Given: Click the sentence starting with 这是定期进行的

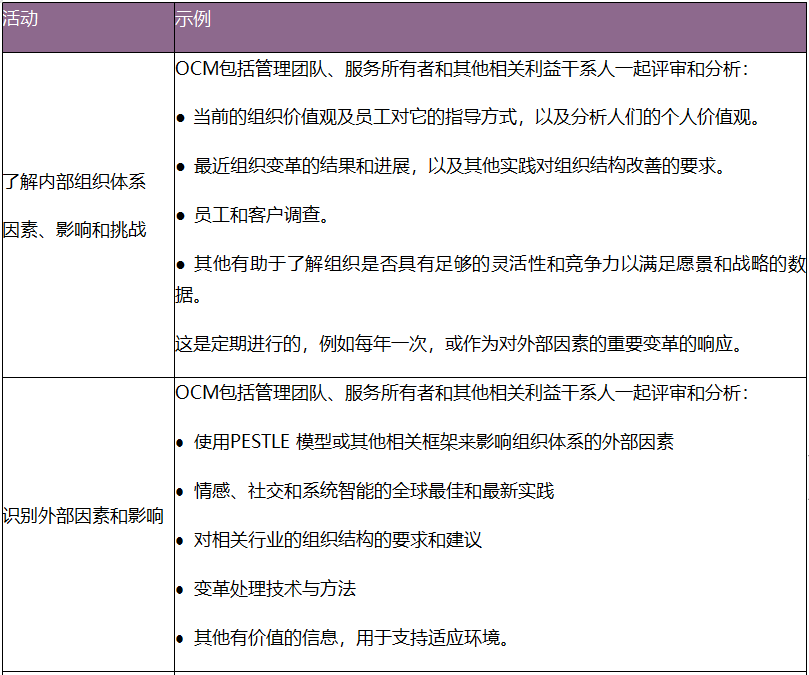Looking at the screenshot, I should click(x=459, y=345).
